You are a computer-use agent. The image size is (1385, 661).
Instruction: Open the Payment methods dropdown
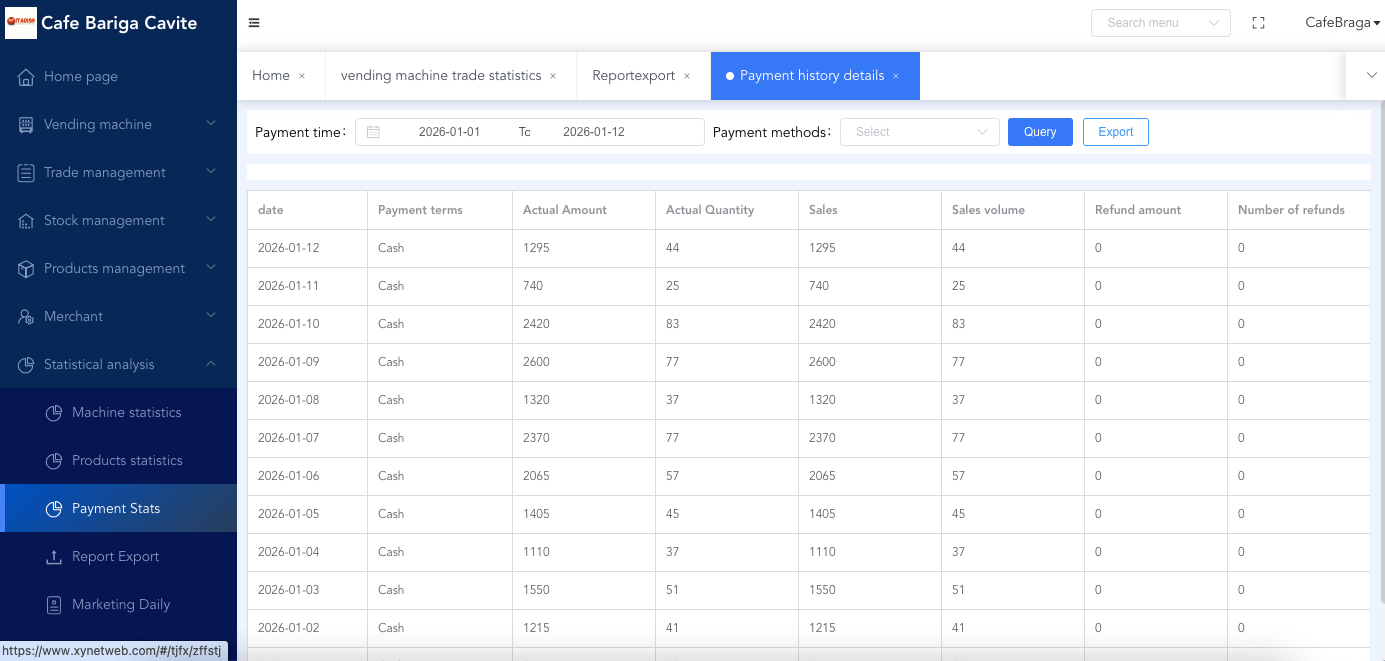(919, 132)
